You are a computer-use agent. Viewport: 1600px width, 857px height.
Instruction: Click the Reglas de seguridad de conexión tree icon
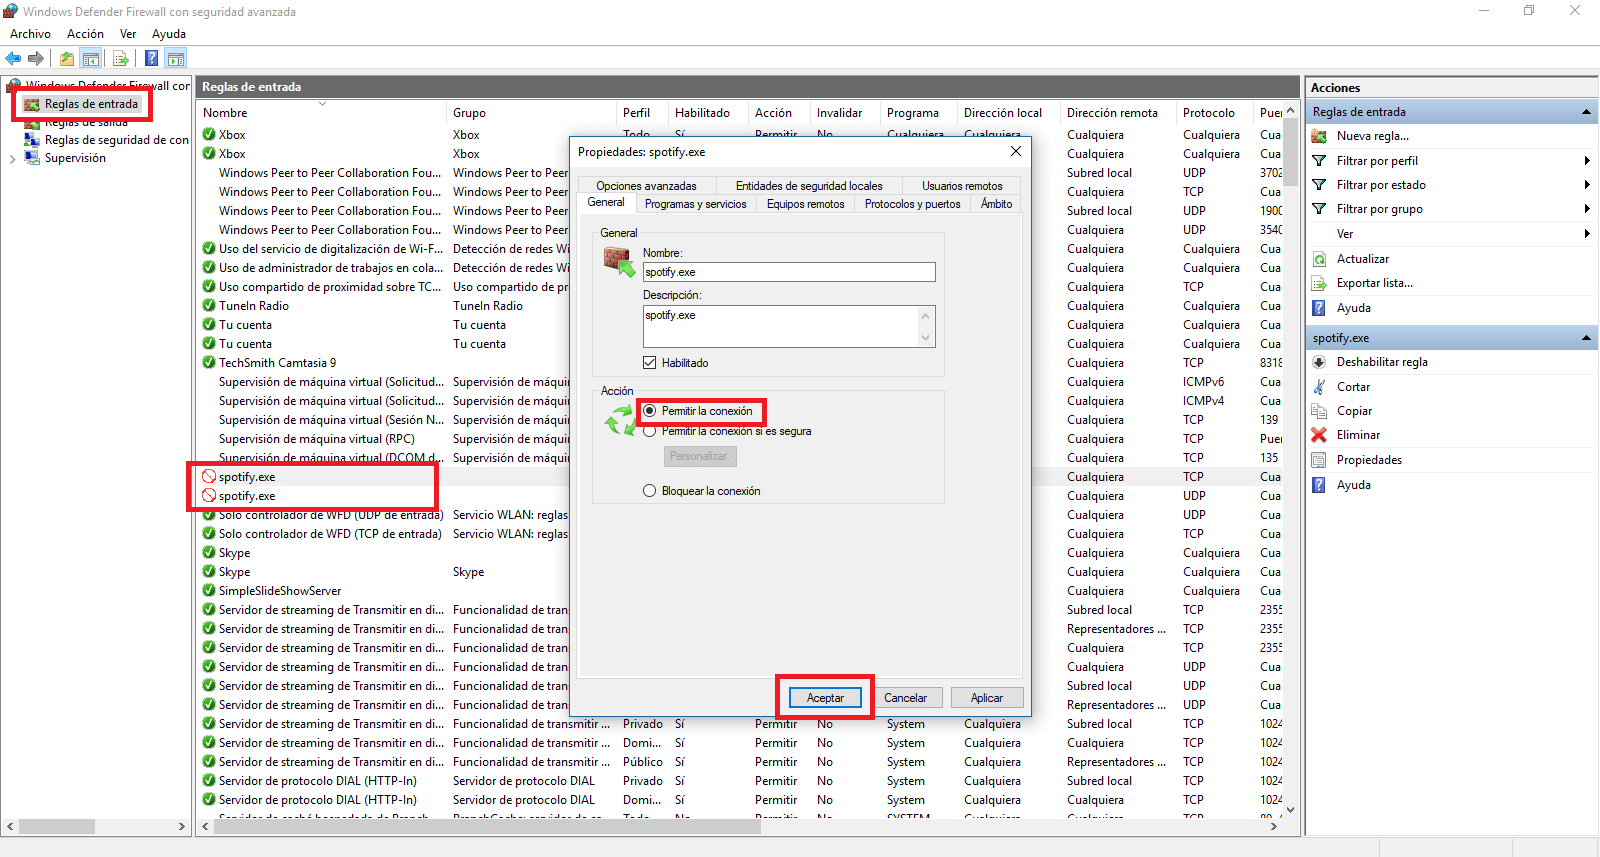(32, 140)
